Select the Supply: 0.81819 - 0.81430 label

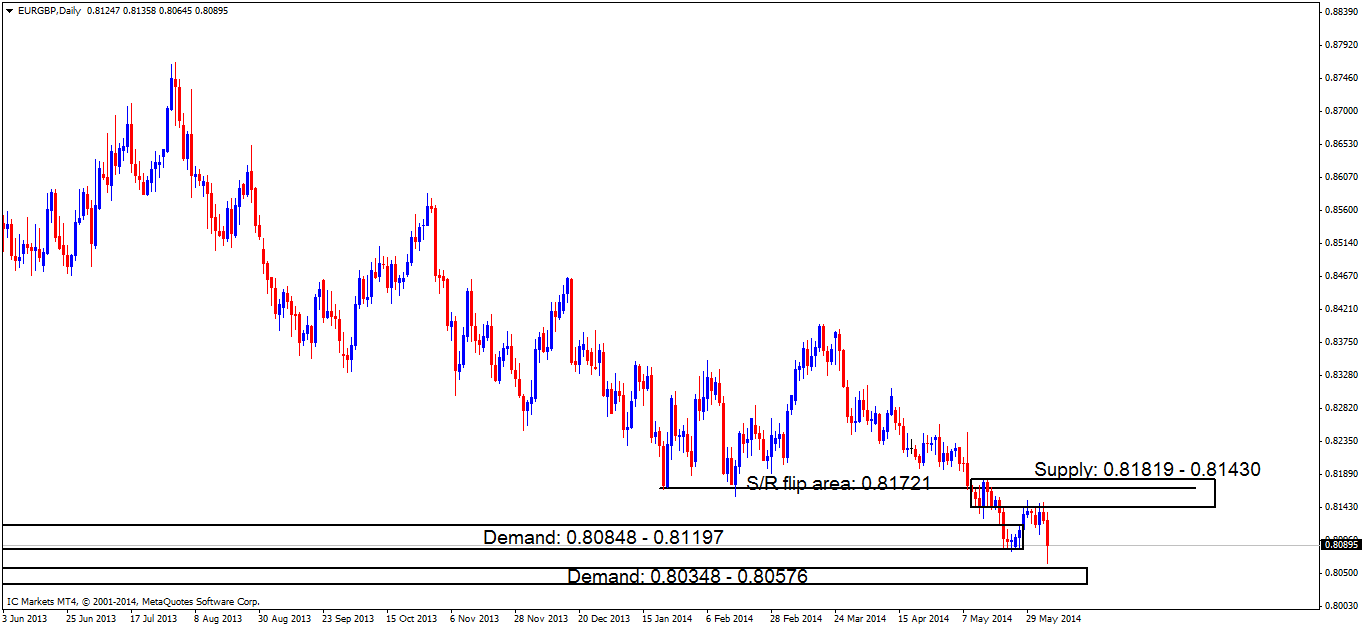point(1147,469)
